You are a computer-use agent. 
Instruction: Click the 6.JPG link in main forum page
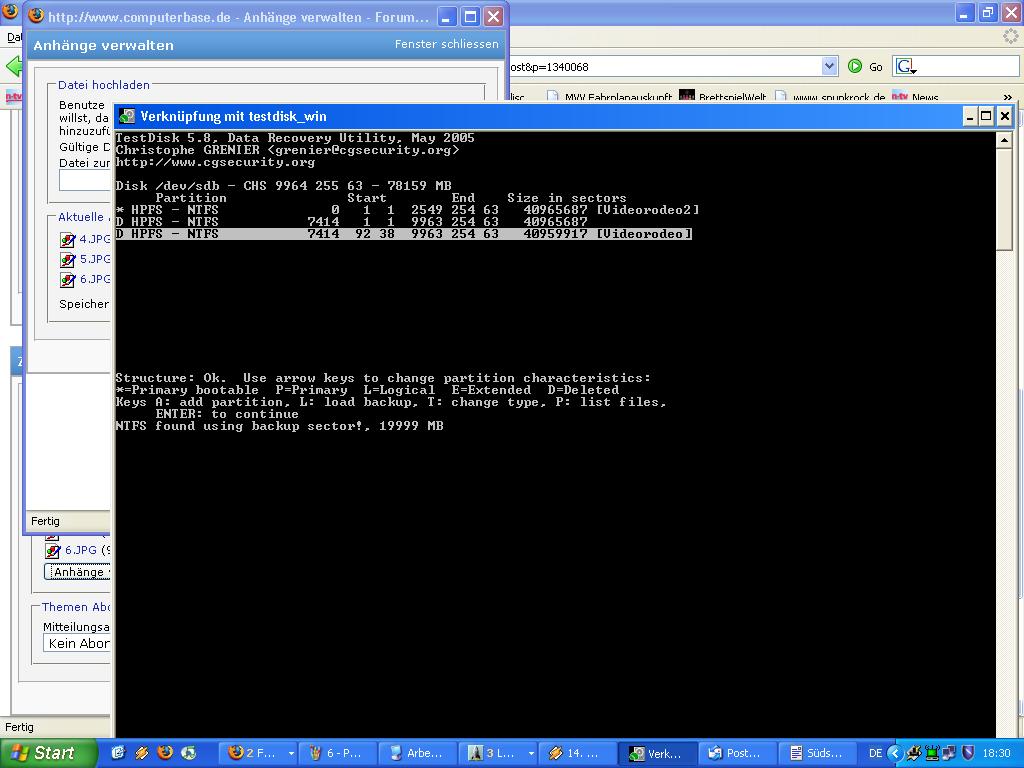coord(80,550)
